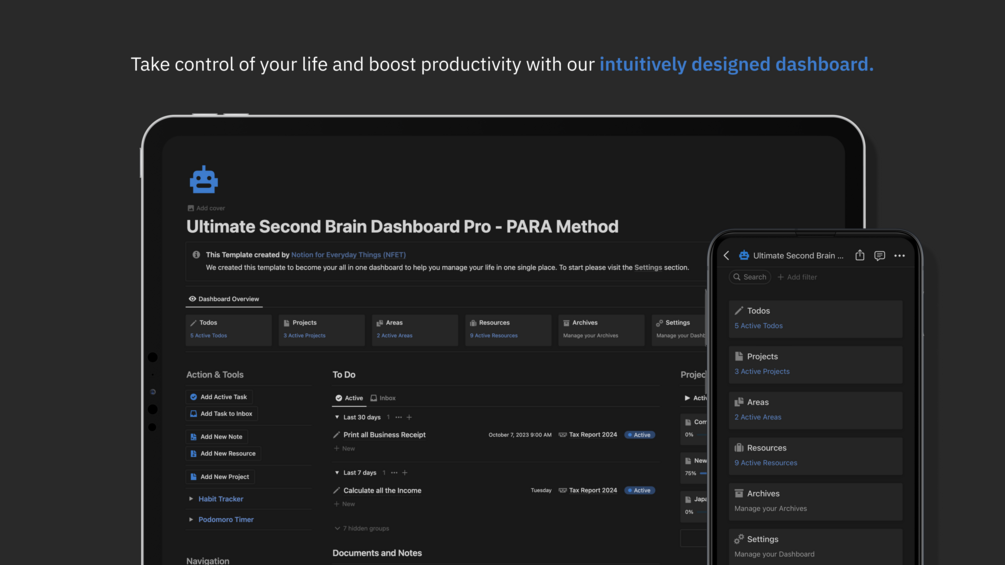Expand the Podomoro Timer toggle
The image size is (1005, 565).
191,520
